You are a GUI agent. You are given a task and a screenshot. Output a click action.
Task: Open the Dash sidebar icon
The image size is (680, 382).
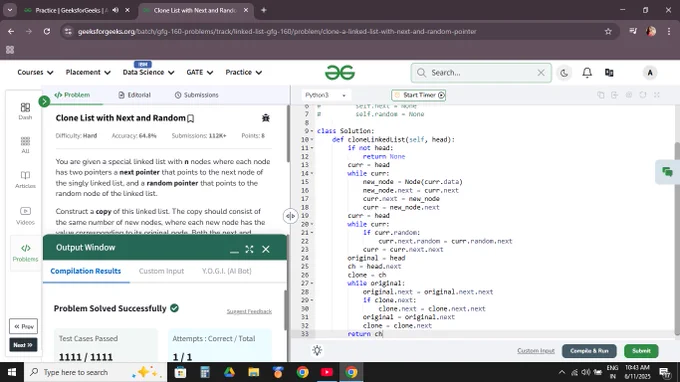tap(25, 111)
